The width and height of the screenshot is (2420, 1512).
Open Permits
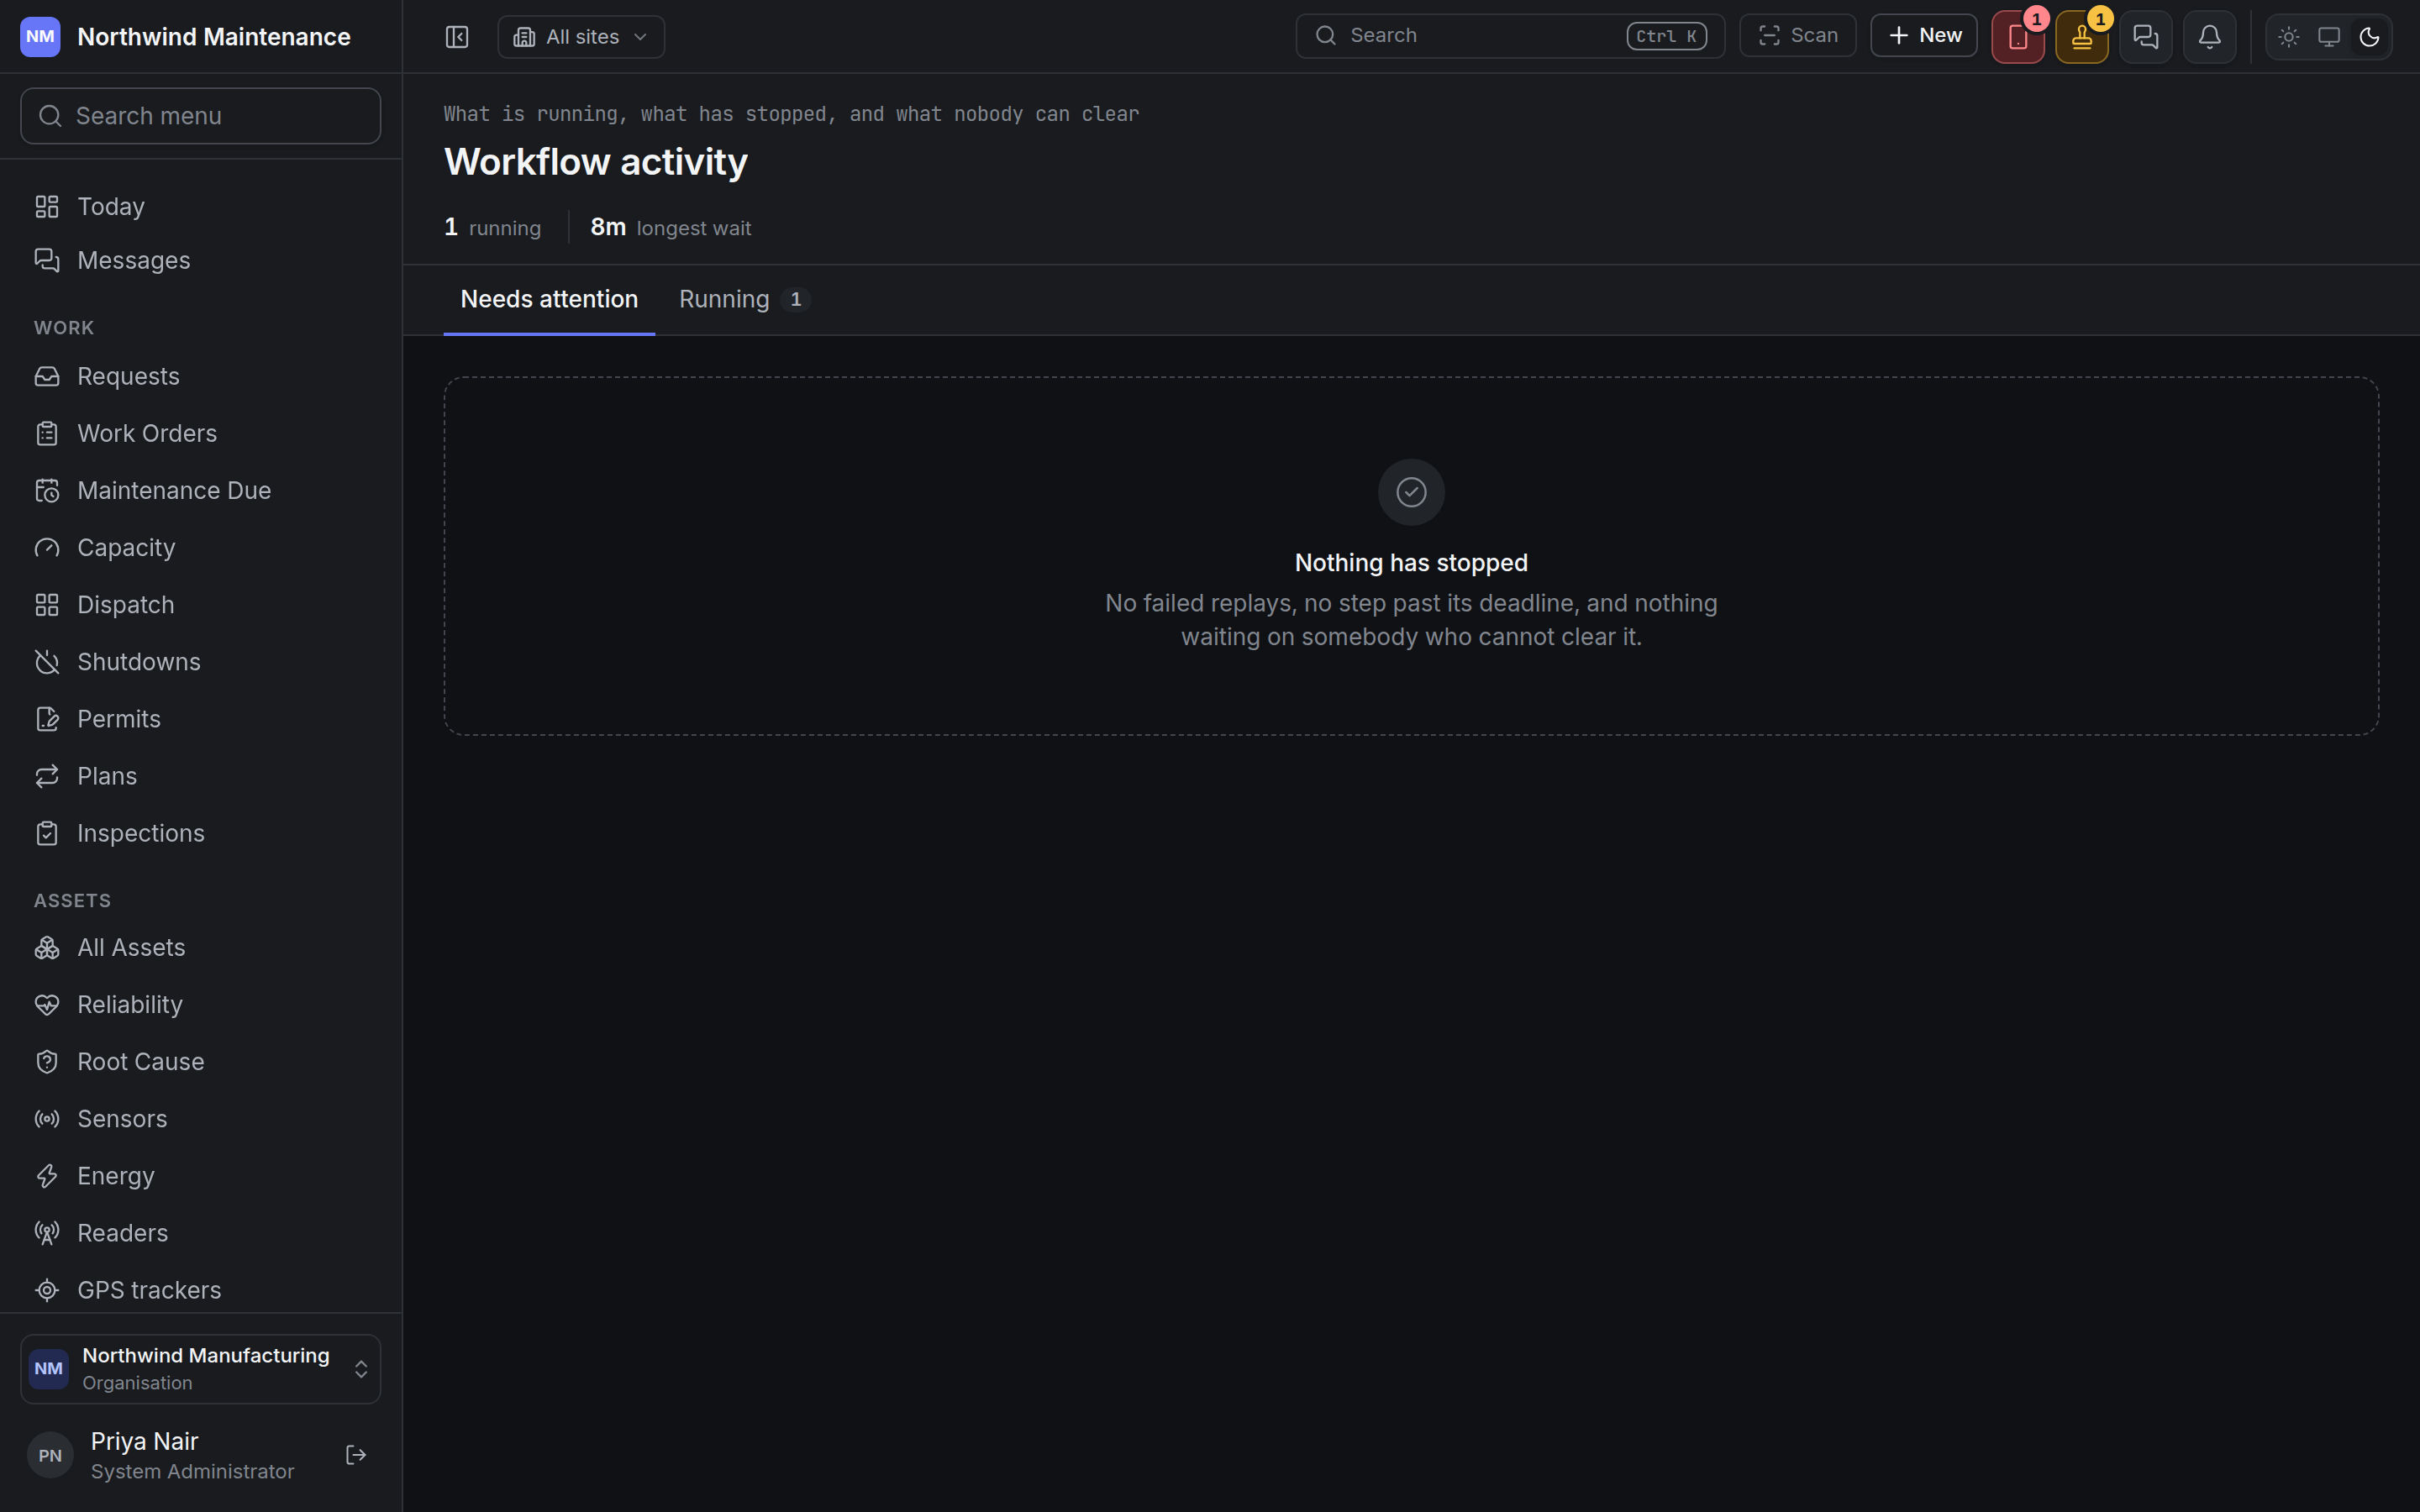pyautogui.click(x=201, y=718)
